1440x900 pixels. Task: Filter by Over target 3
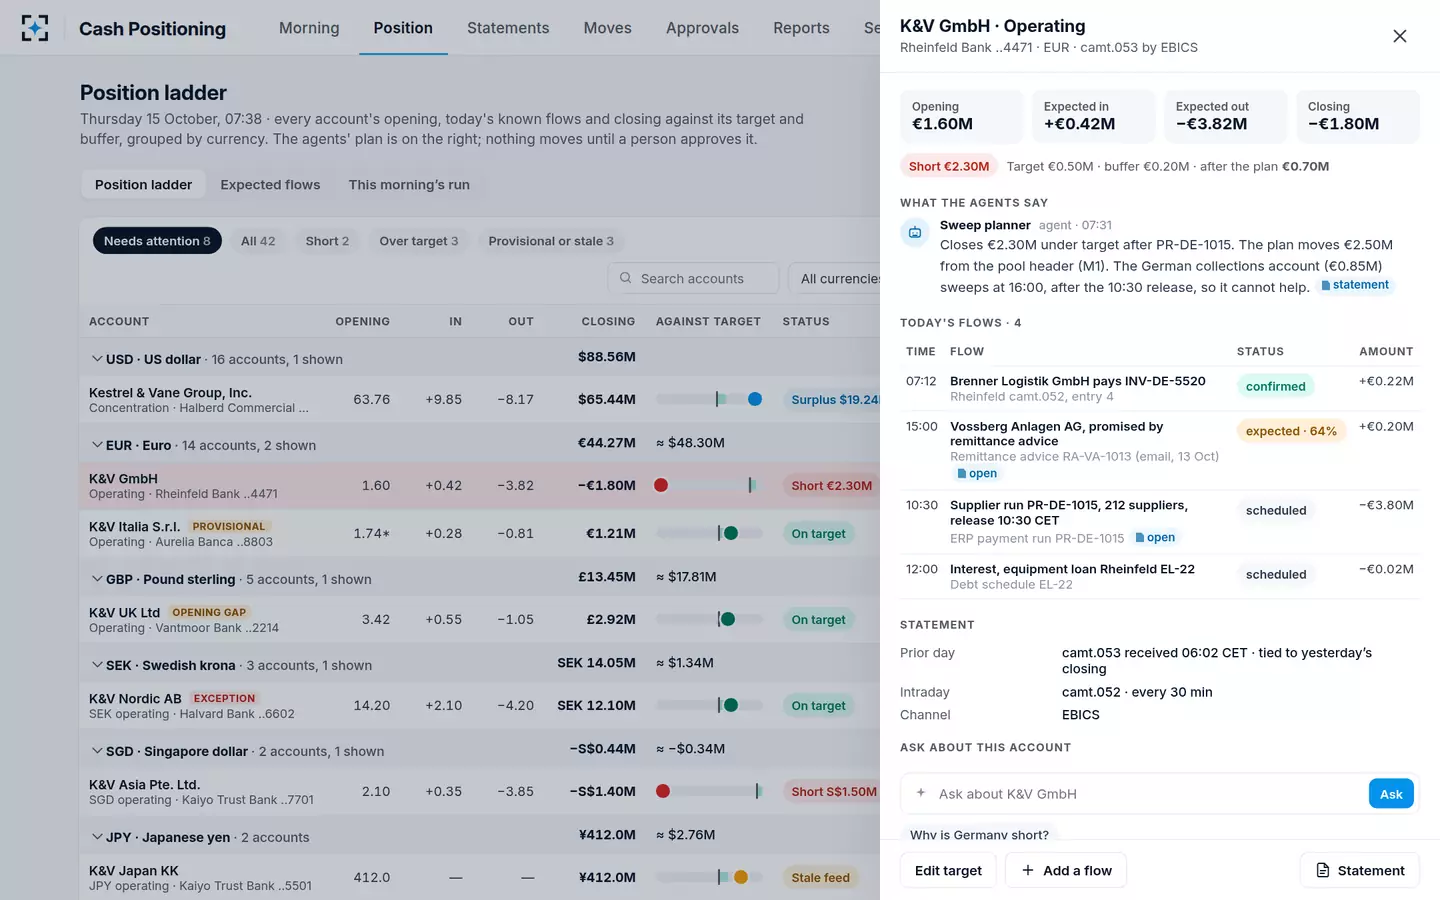418,241
